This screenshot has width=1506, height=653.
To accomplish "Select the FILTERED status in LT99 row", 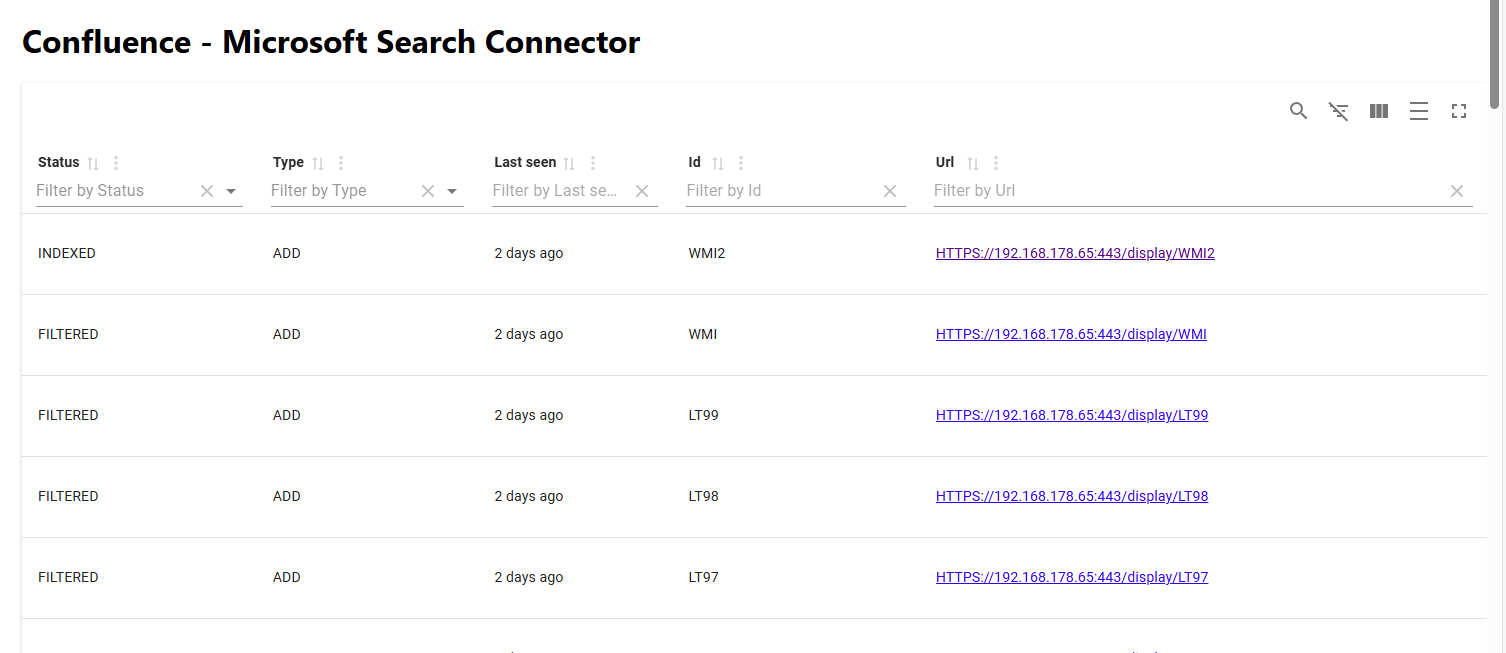I will (x=68, y=416).
